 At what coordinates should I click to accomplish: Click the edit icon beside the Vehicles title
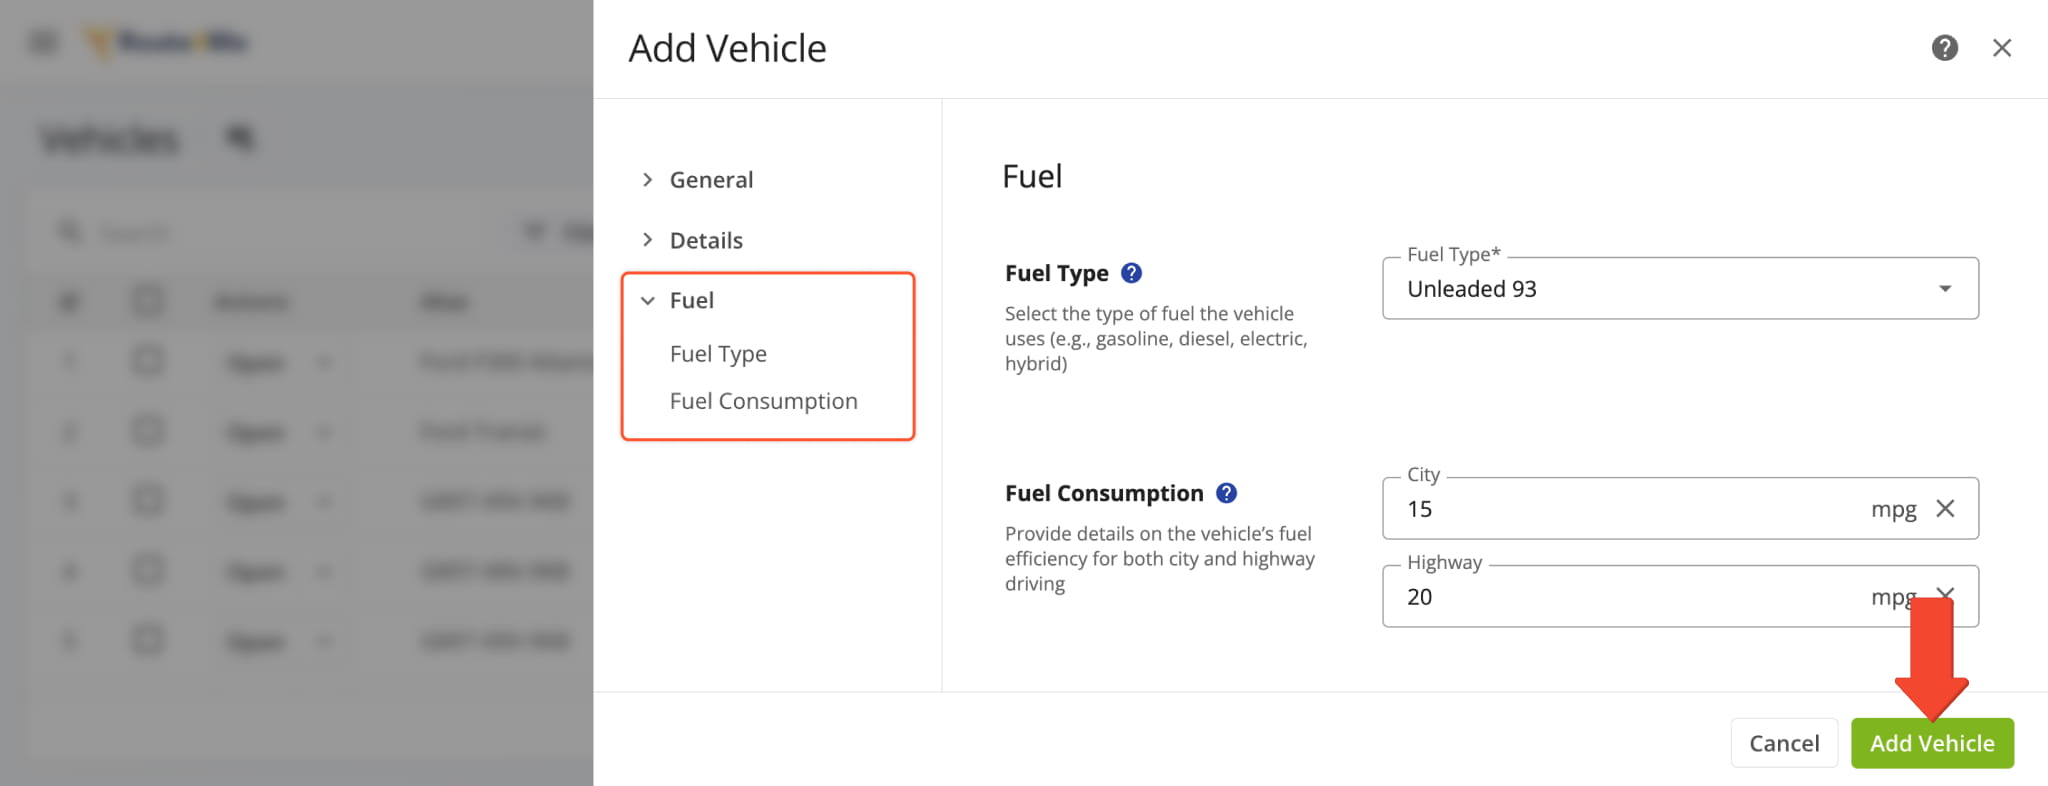238,139
